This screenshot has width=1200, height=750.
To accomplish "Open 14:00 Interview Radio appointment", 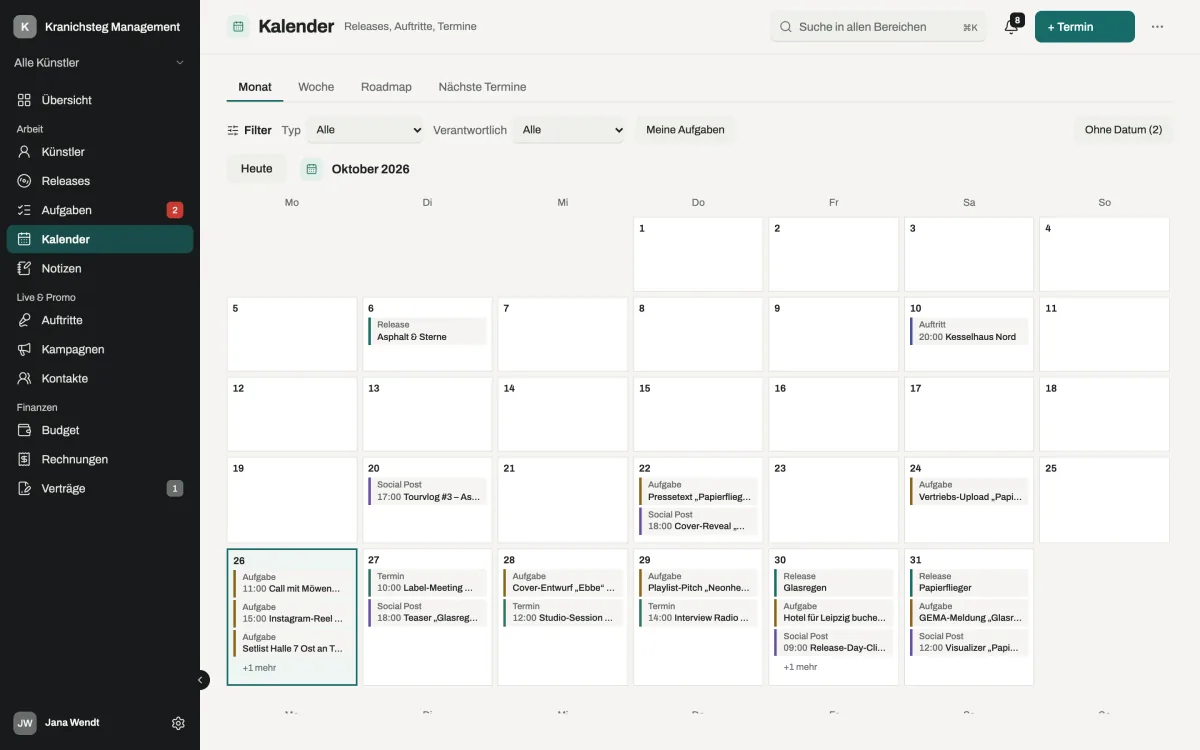I will click(698, 613).
